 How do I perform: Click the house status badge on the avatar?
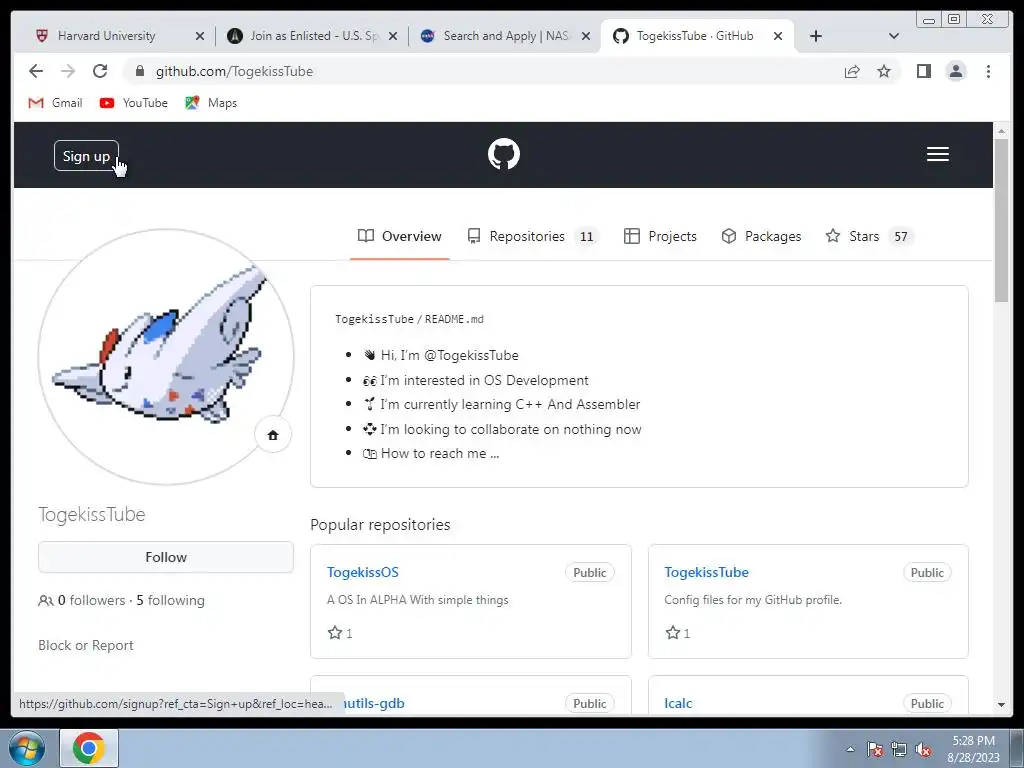(273, 435)
